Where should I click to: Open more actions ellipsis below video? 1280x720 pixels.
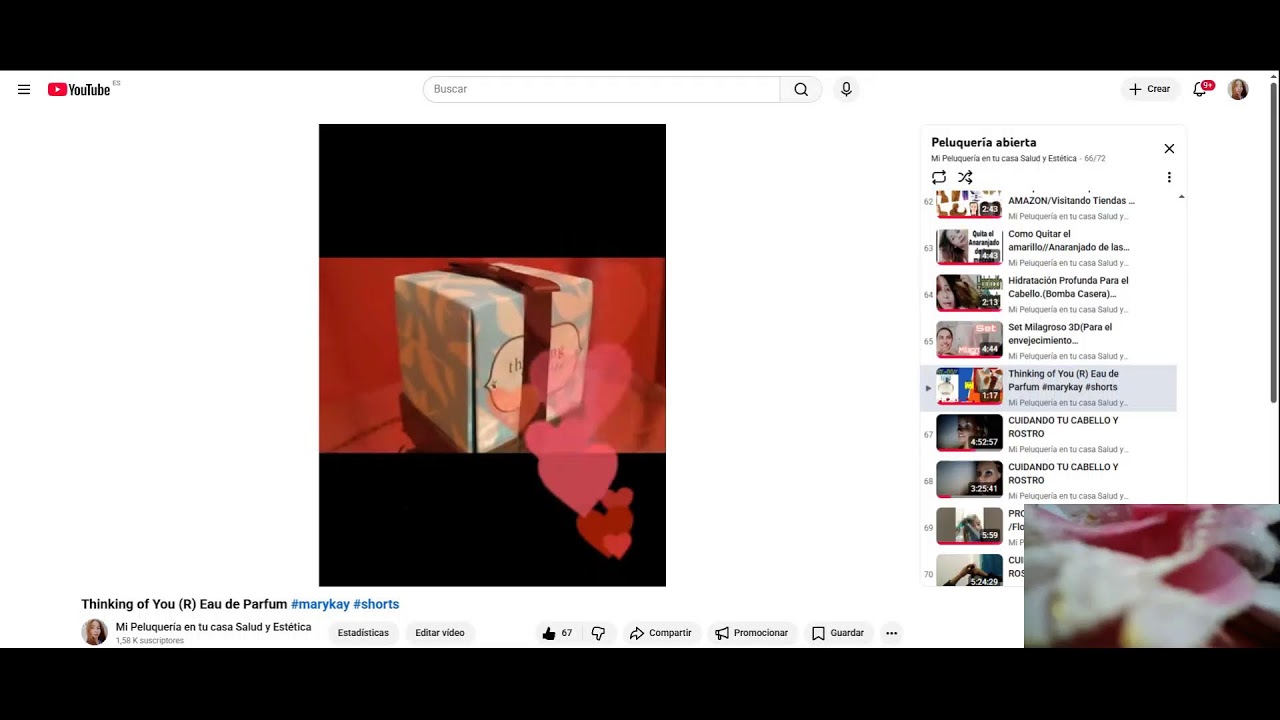891,633
